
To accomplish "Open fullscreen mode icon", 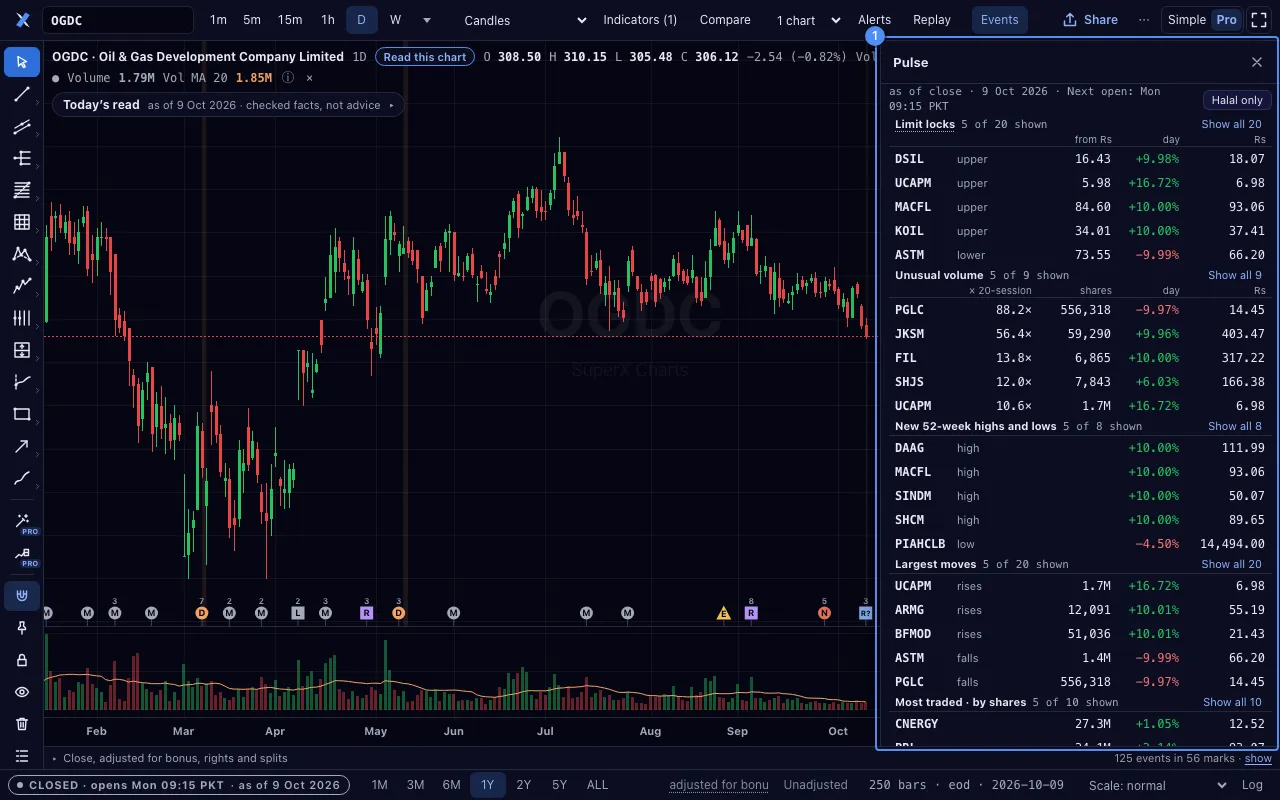I will [1259, 20].
